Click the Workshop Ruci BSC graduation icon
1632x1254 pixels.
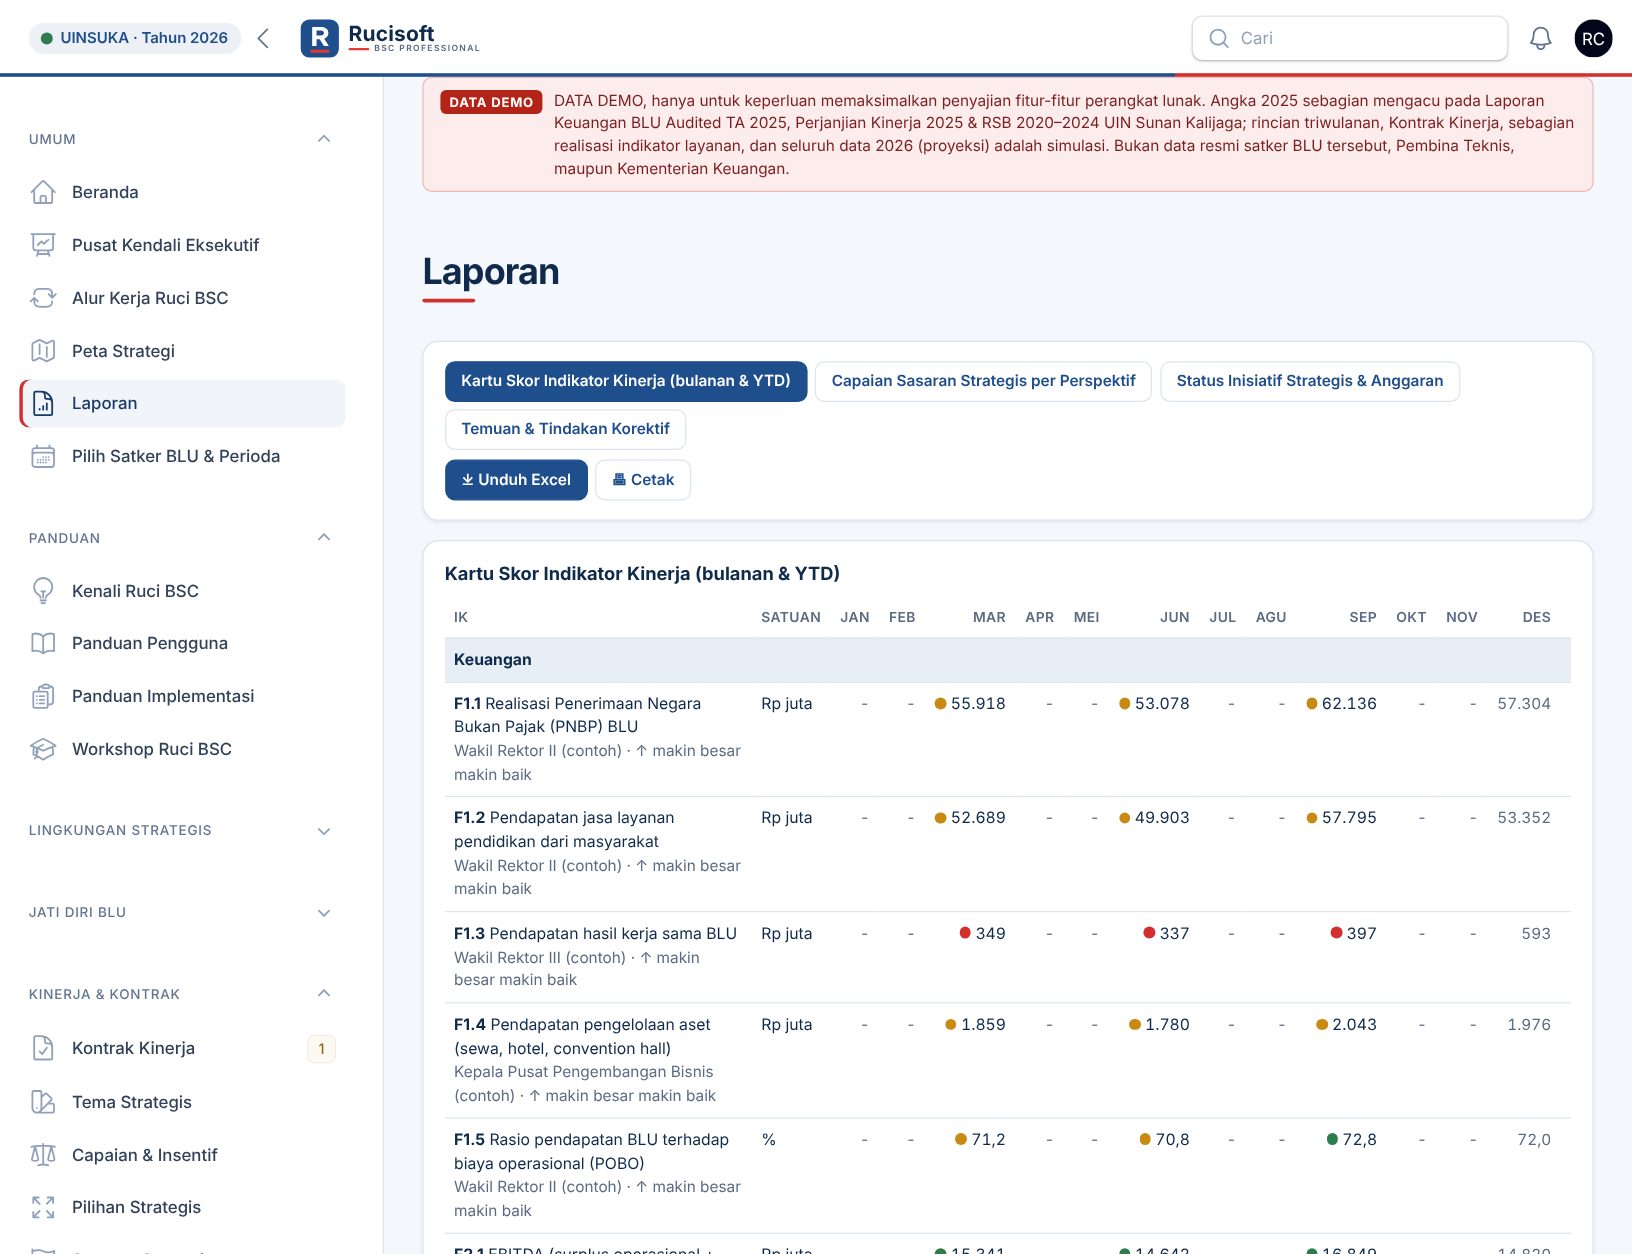point(43,749)
